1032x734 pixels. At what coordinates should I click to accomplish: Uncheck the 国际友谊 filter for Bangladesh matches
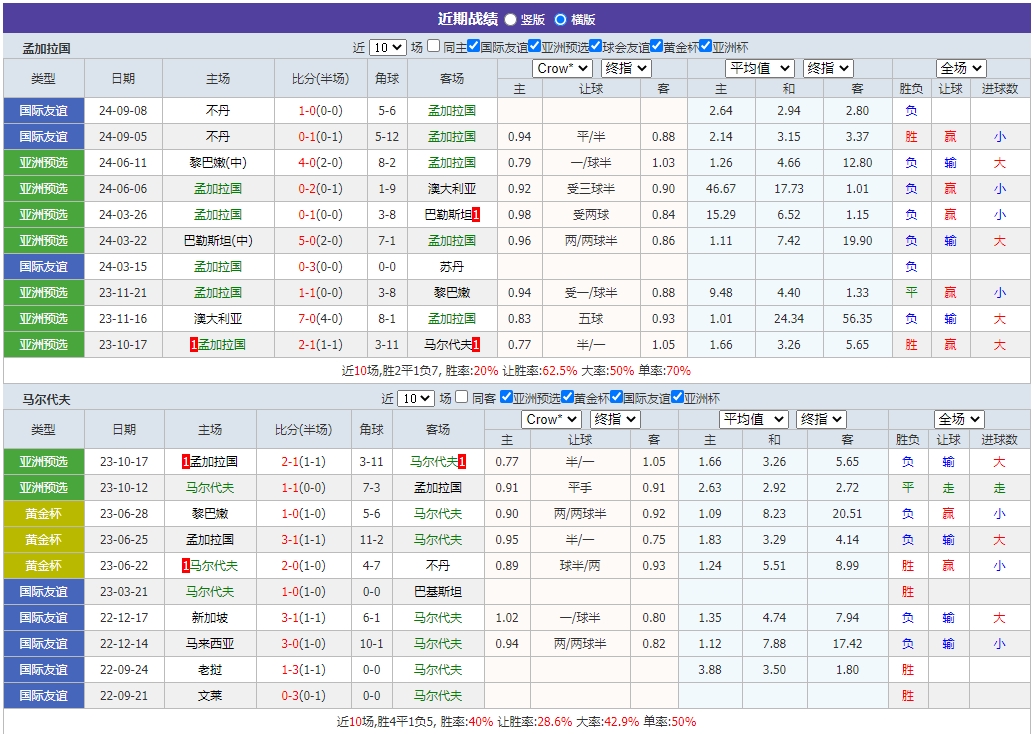(x=473, y=46)
